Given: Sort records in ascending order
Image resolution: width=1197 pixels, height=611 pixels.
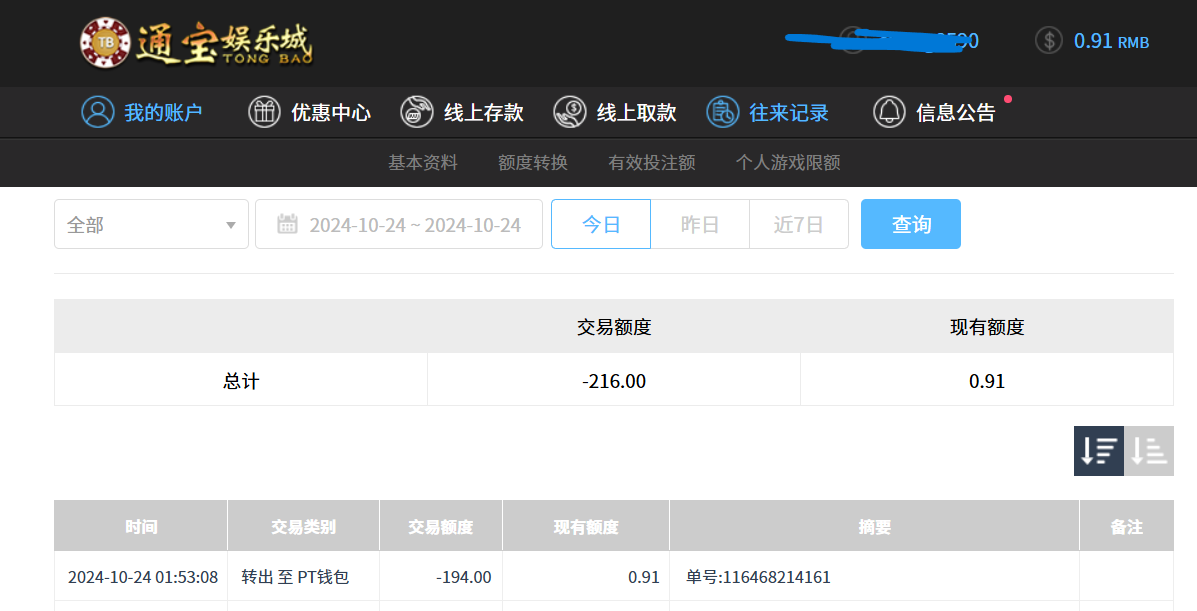Looking at the screenshot, I should (1149, 451).
